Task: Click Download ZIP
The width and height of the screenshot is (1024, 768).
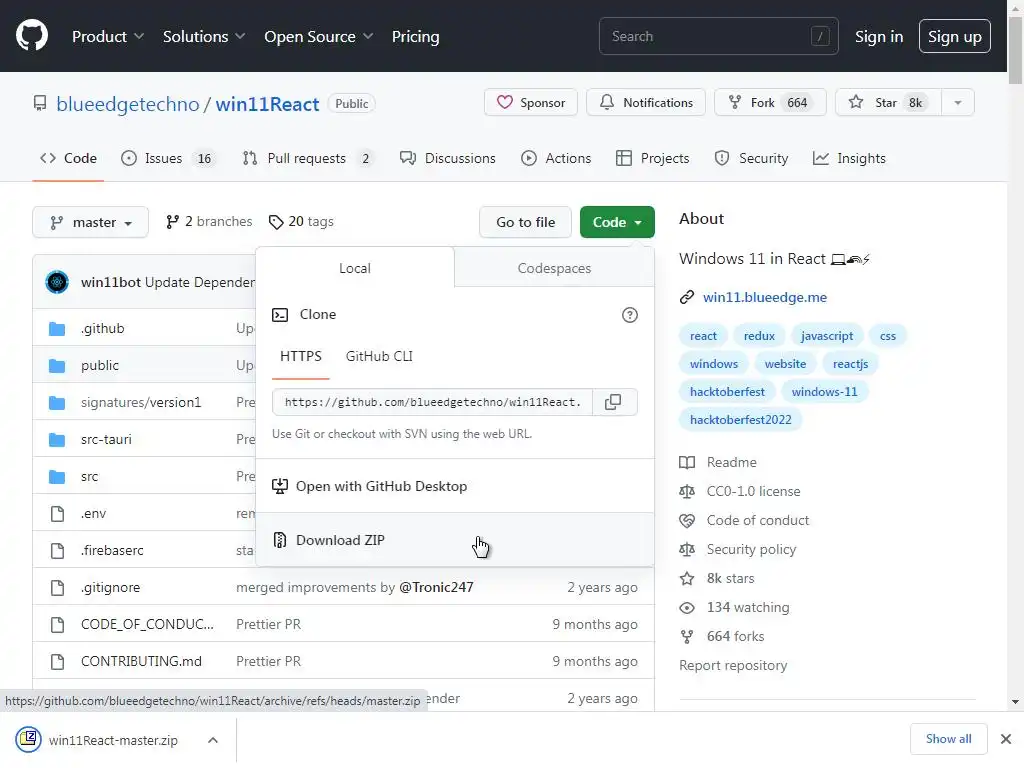Action: pos(455,541)
